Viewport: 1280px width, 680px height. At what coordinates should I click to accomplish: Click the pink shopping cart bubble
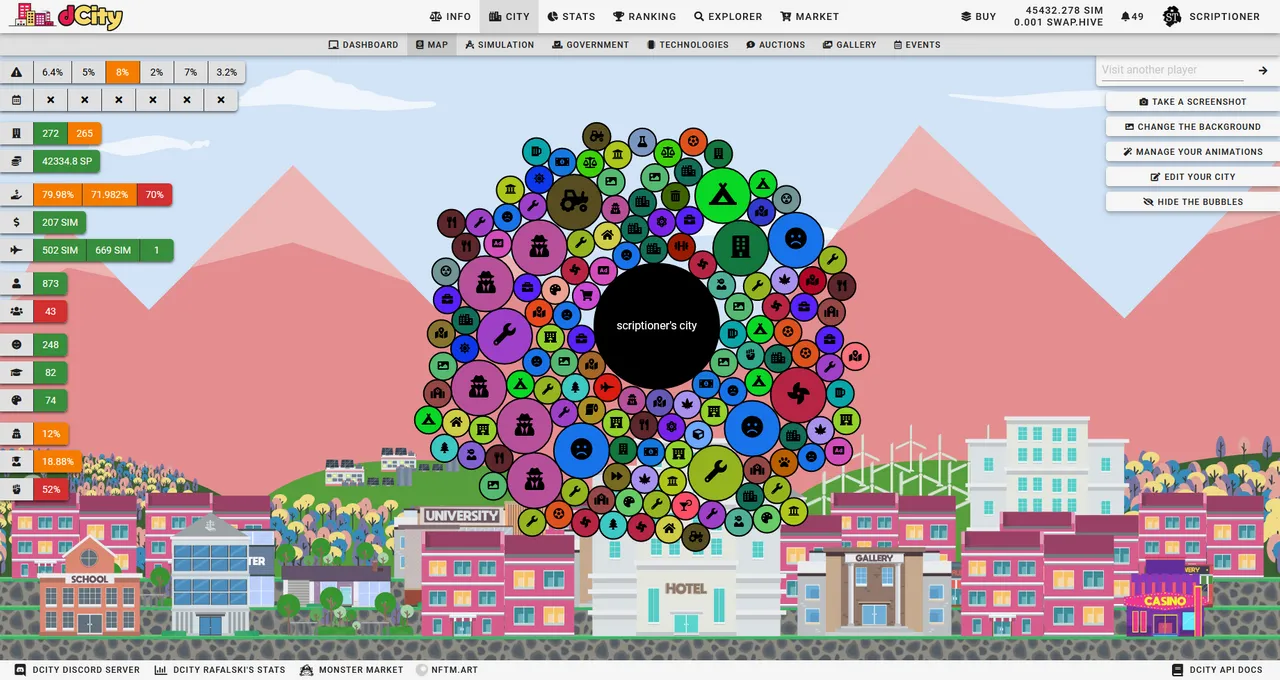coord(585,294)
